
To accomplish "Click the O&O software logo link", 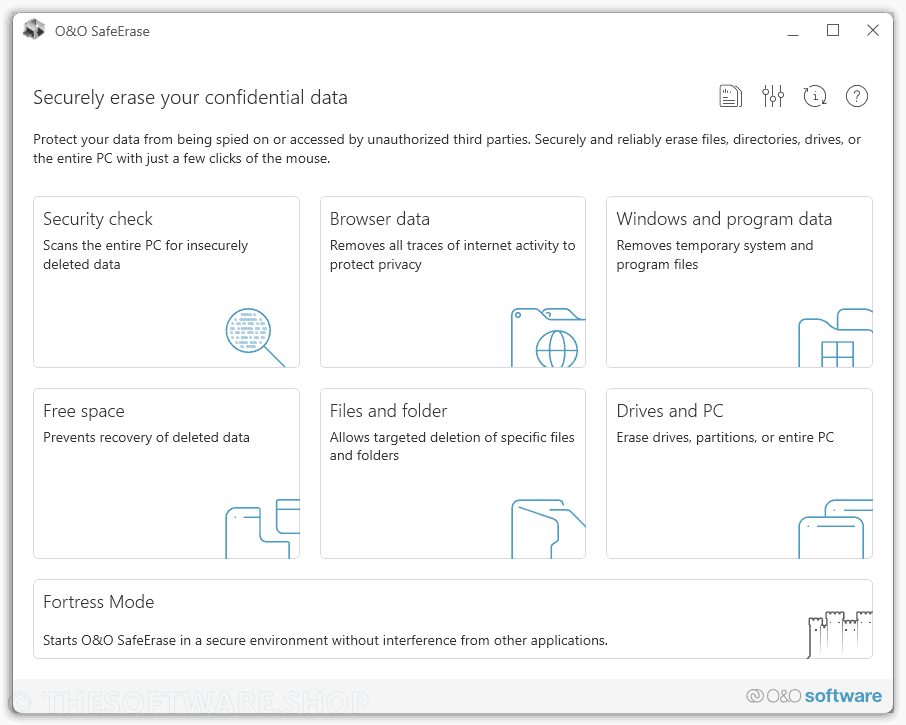I will 814,696.
